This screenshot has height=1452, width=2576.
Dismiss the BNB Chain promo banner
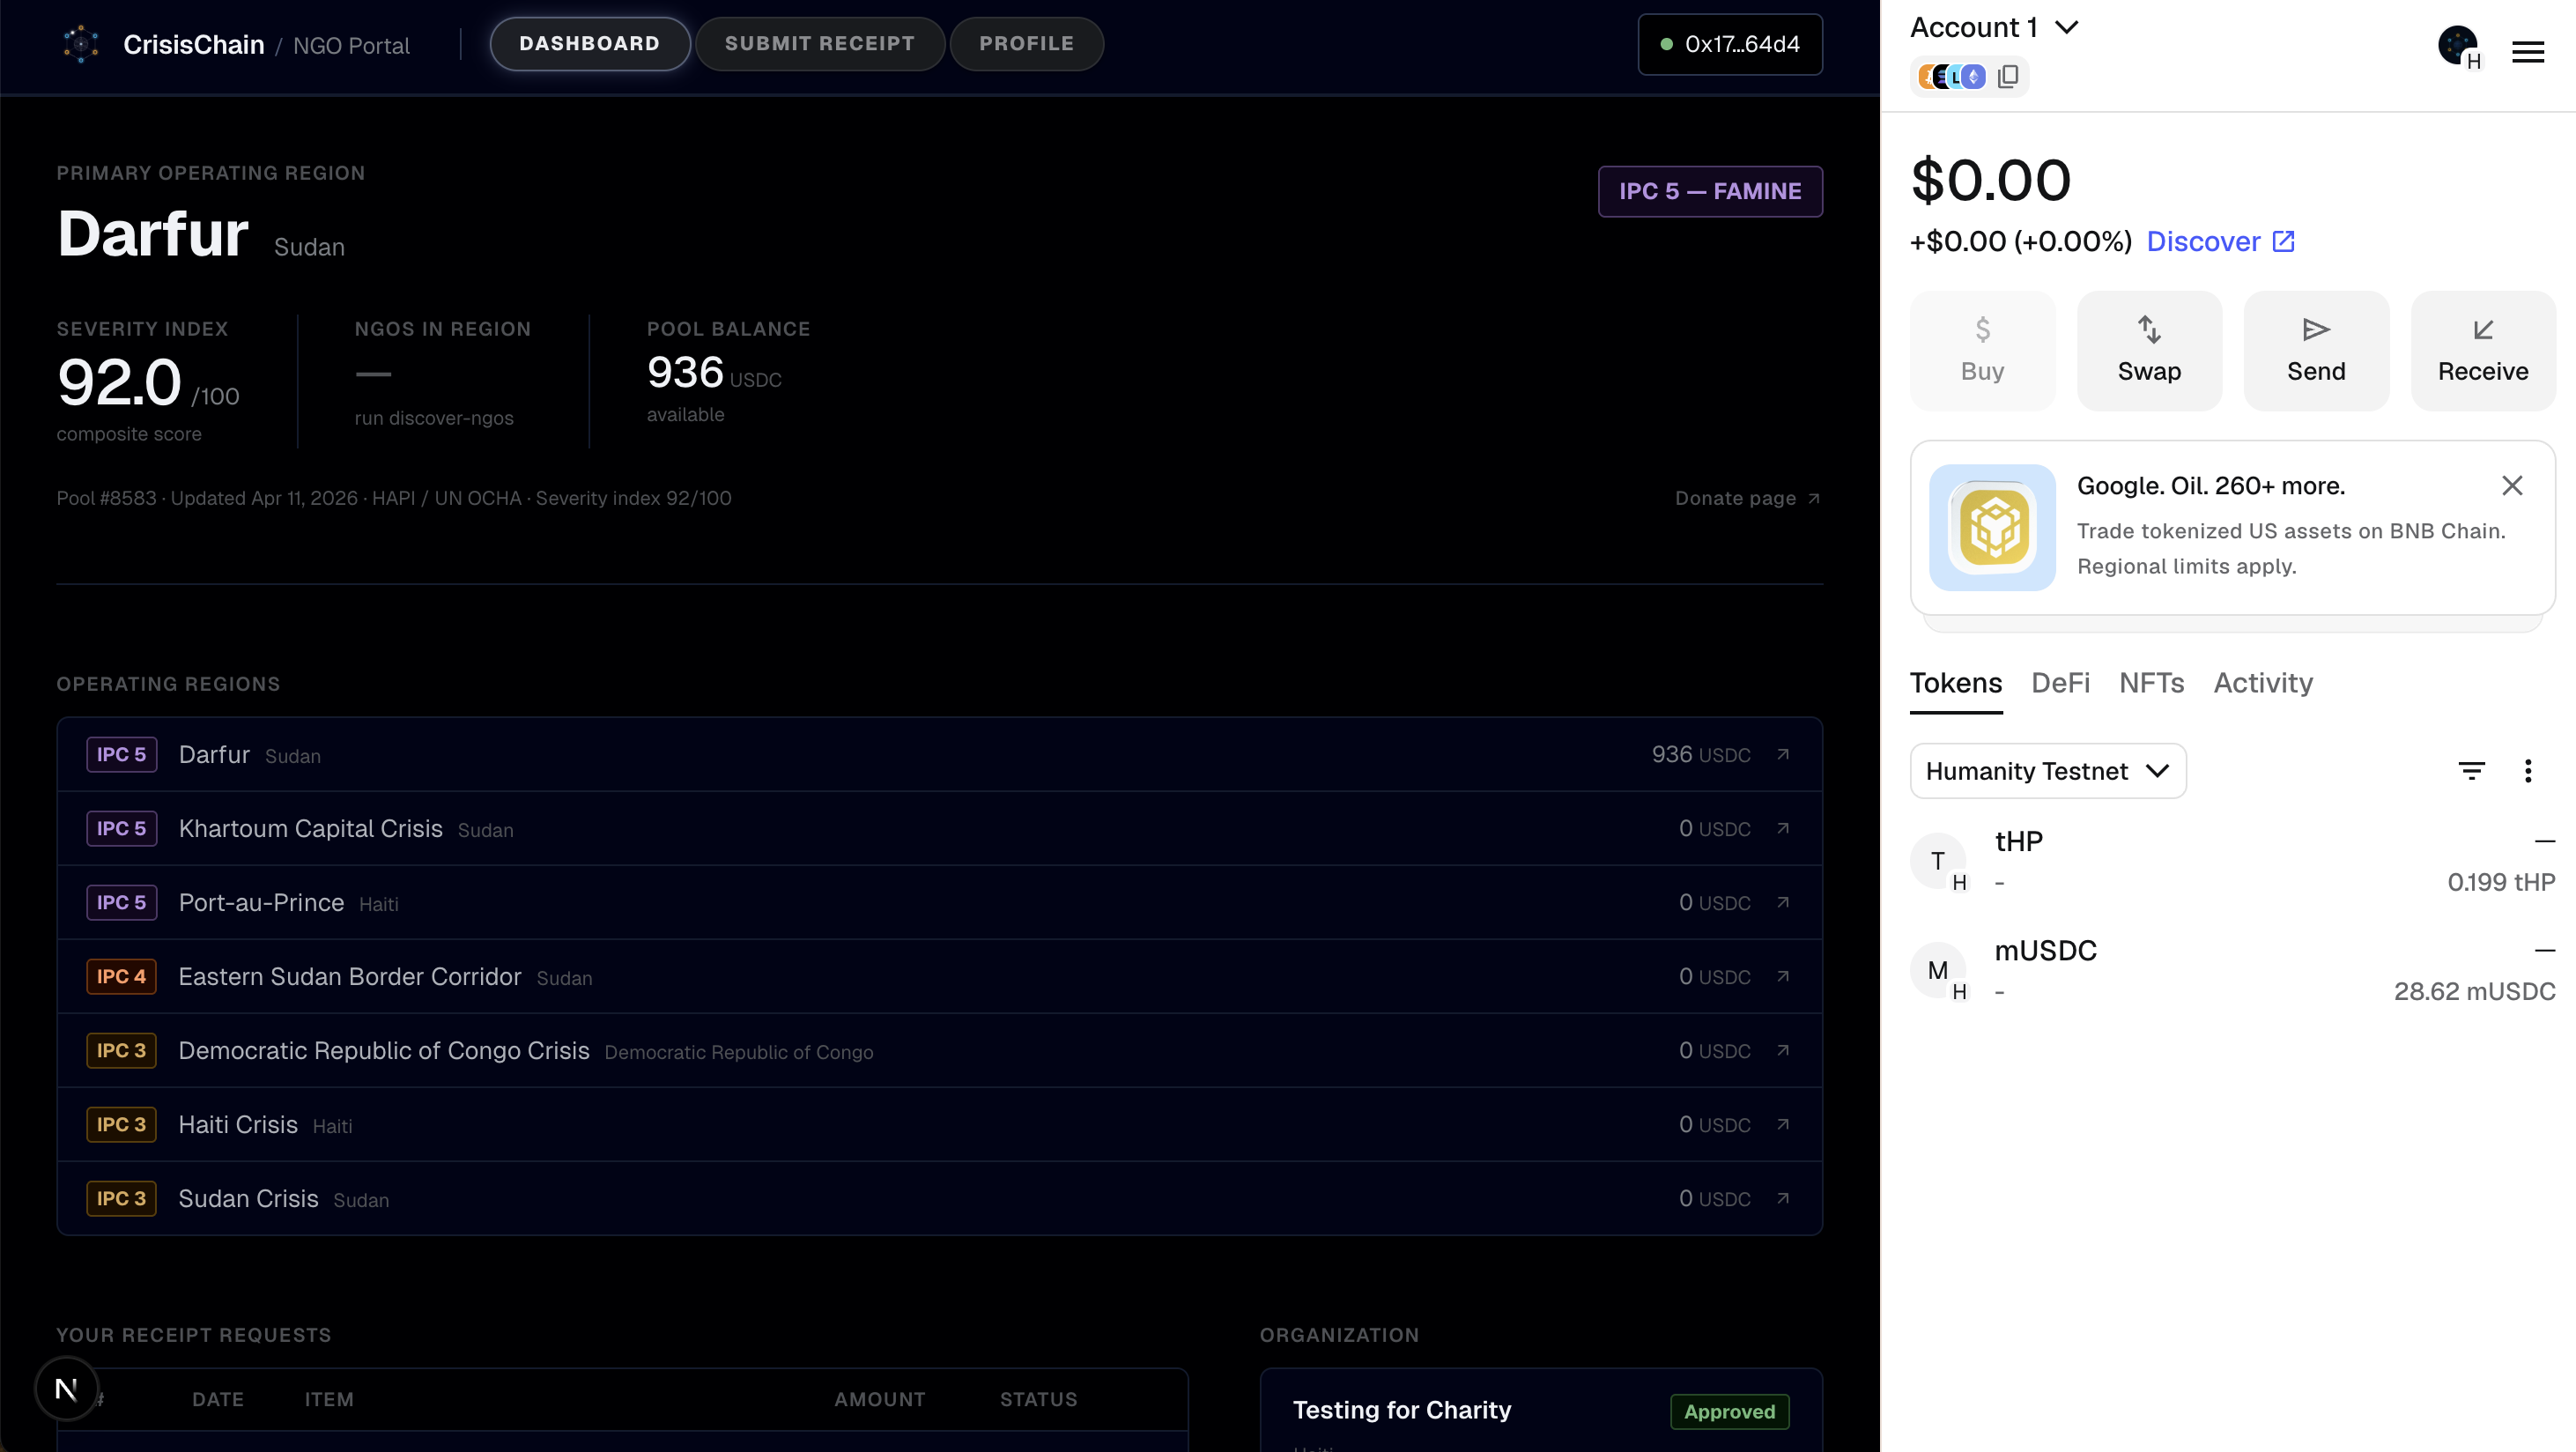(2511, 486)
